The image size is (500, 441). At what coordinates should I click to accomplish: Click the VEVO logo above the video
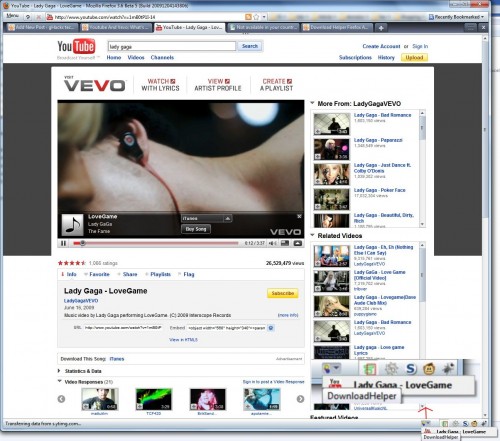tap(95, 84)
